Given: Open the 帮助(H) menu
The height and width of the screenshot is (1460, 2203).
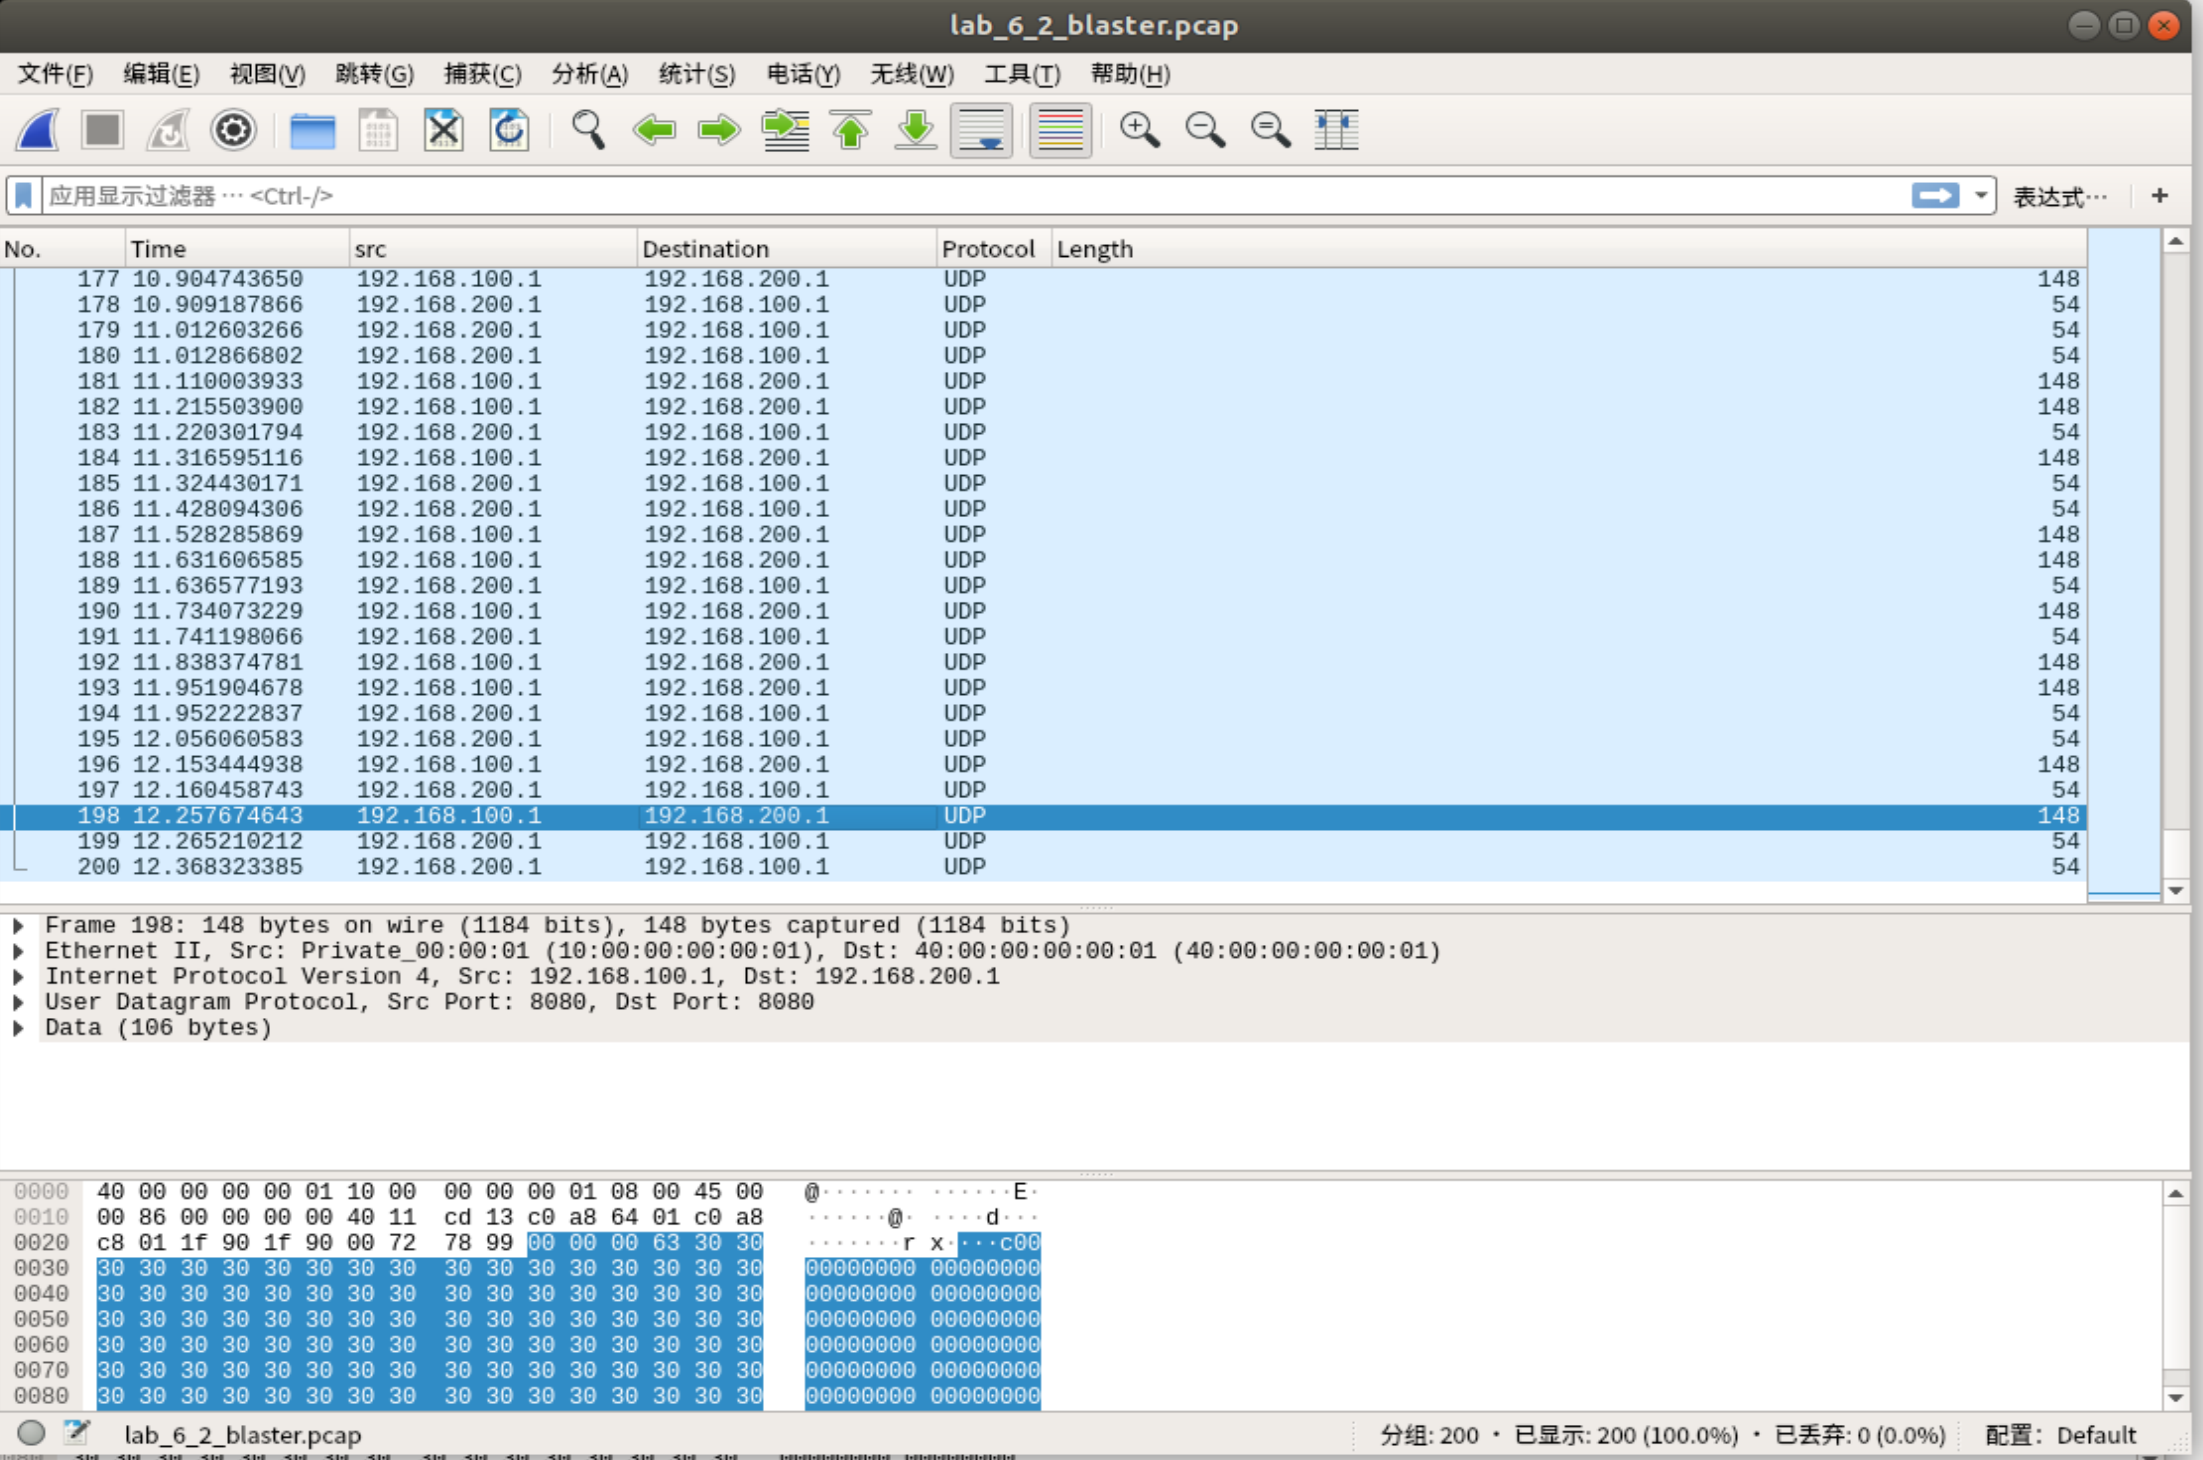Looking at the screenshot, I should tap(1130, 74).
